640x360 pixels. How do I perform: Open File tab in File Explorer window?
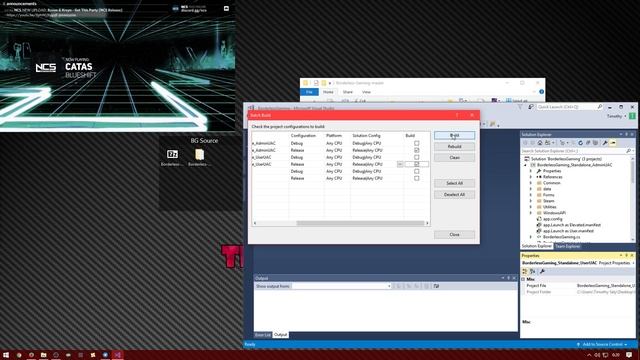(x=309, y=92)
